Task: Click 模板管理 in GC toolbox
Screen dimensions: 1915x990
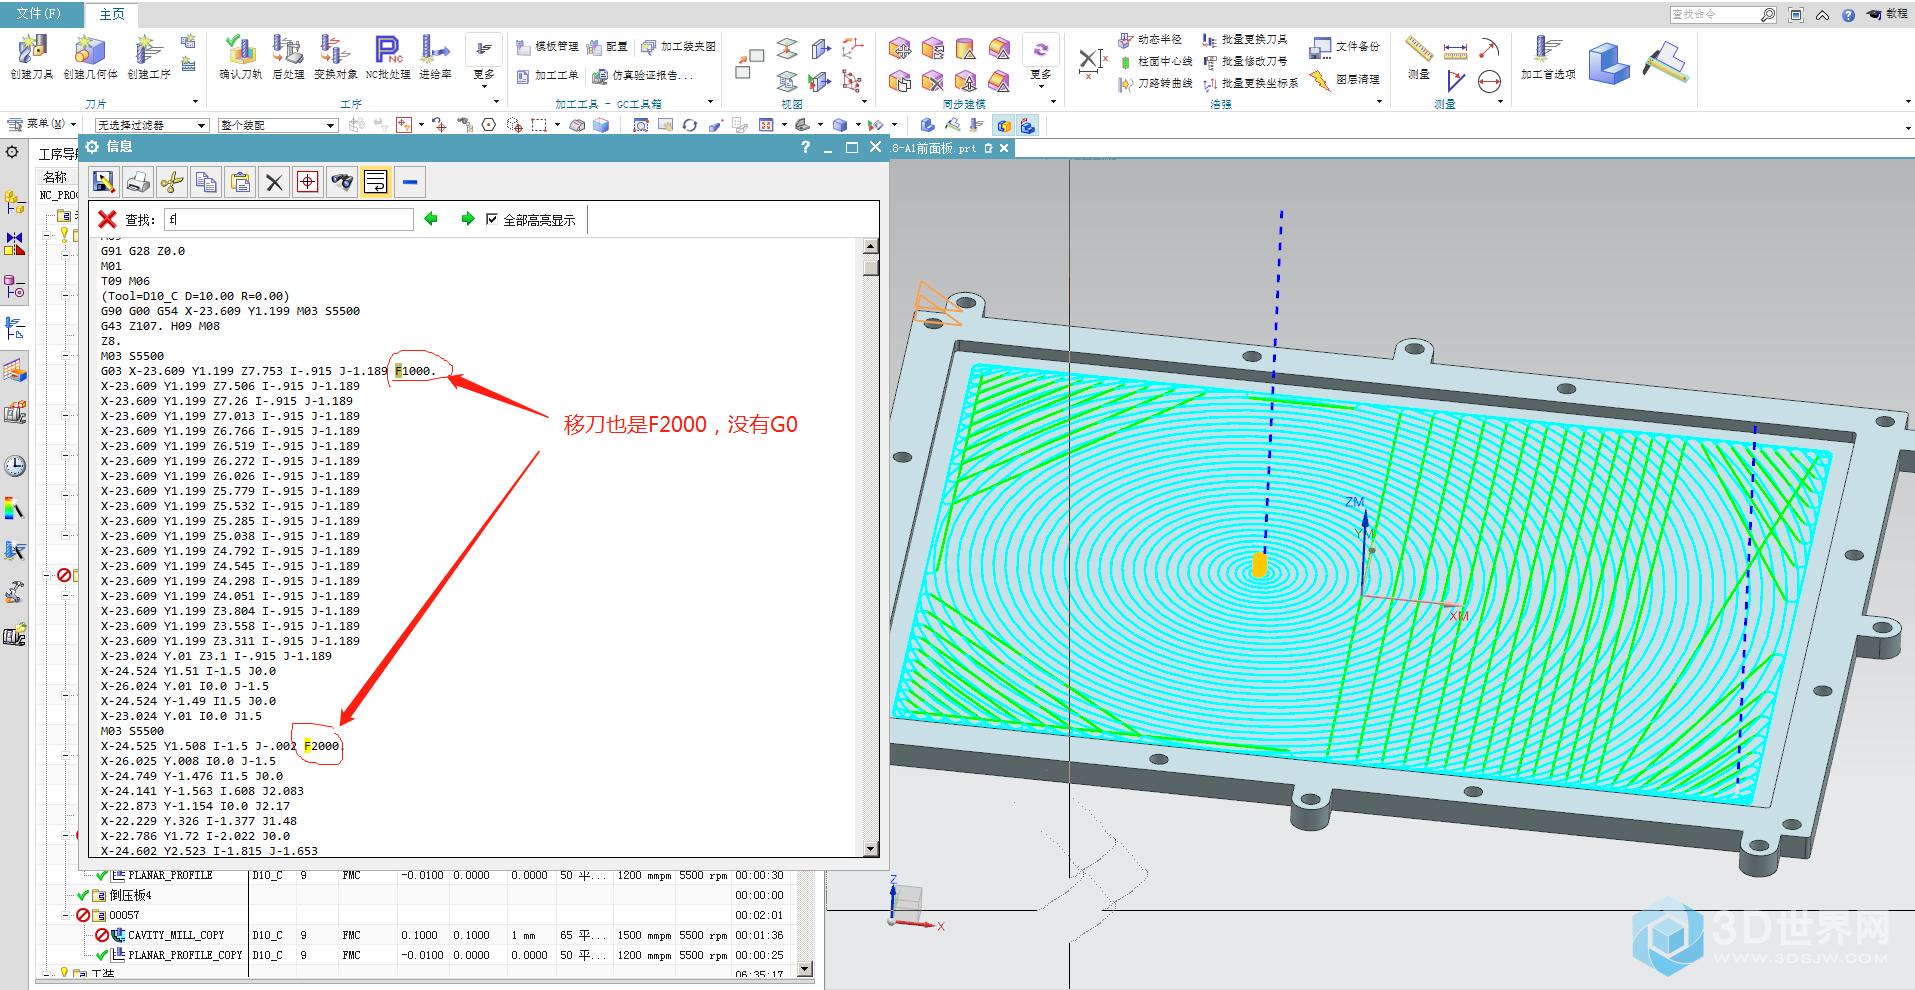Action: (547, 46)
